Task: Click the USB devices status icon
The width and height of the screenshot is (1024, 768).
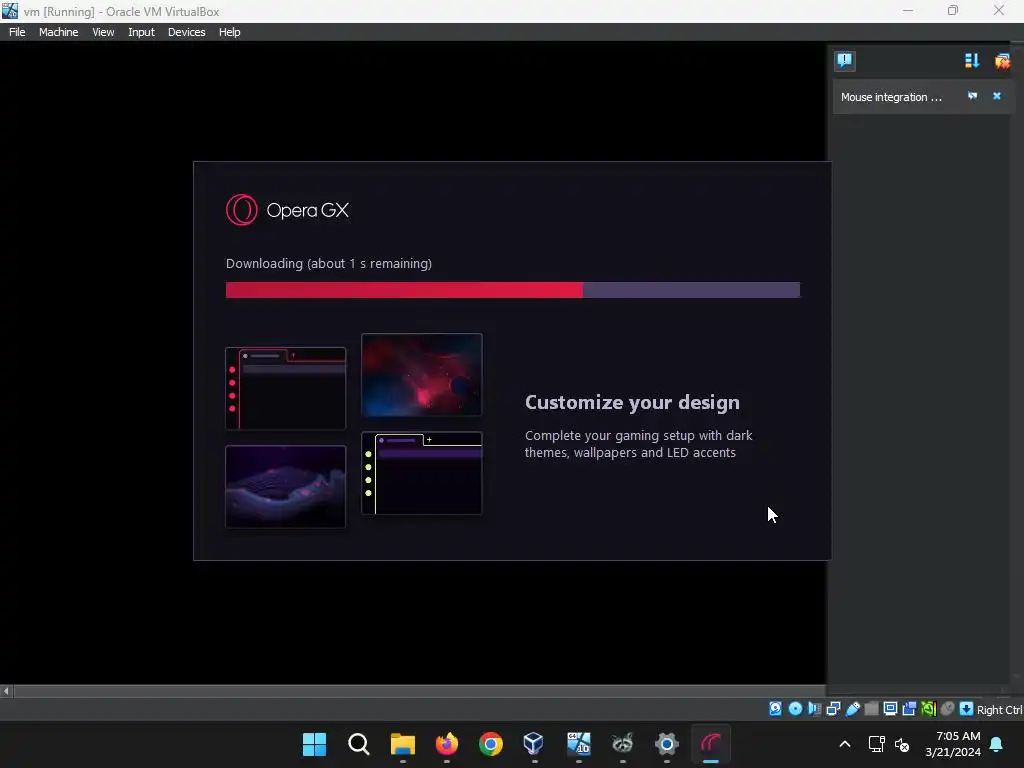Action: click(x=852, y=709)
